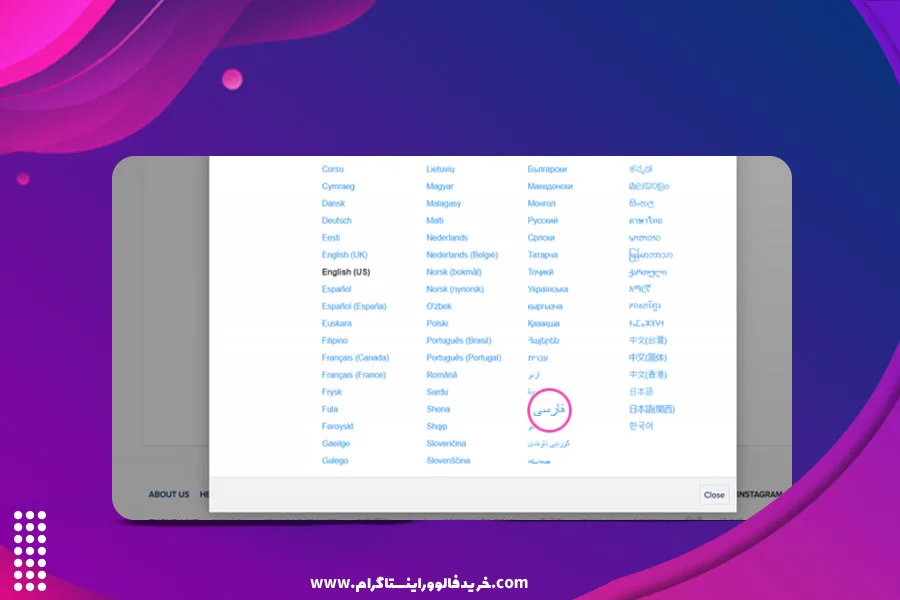Choose 日本語(関西) language

click(x=651, y=409)
